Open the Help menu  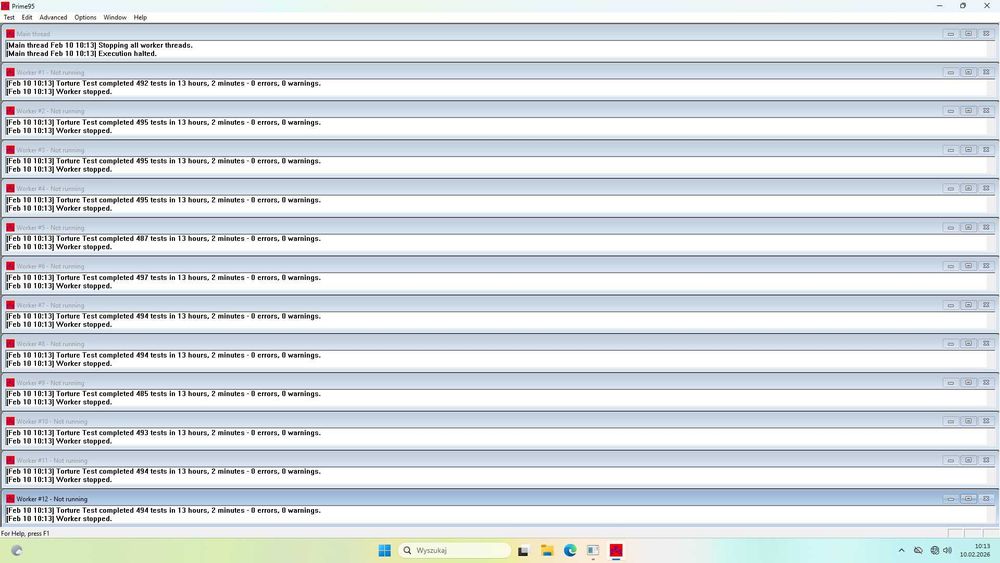[x=140, y=17]
